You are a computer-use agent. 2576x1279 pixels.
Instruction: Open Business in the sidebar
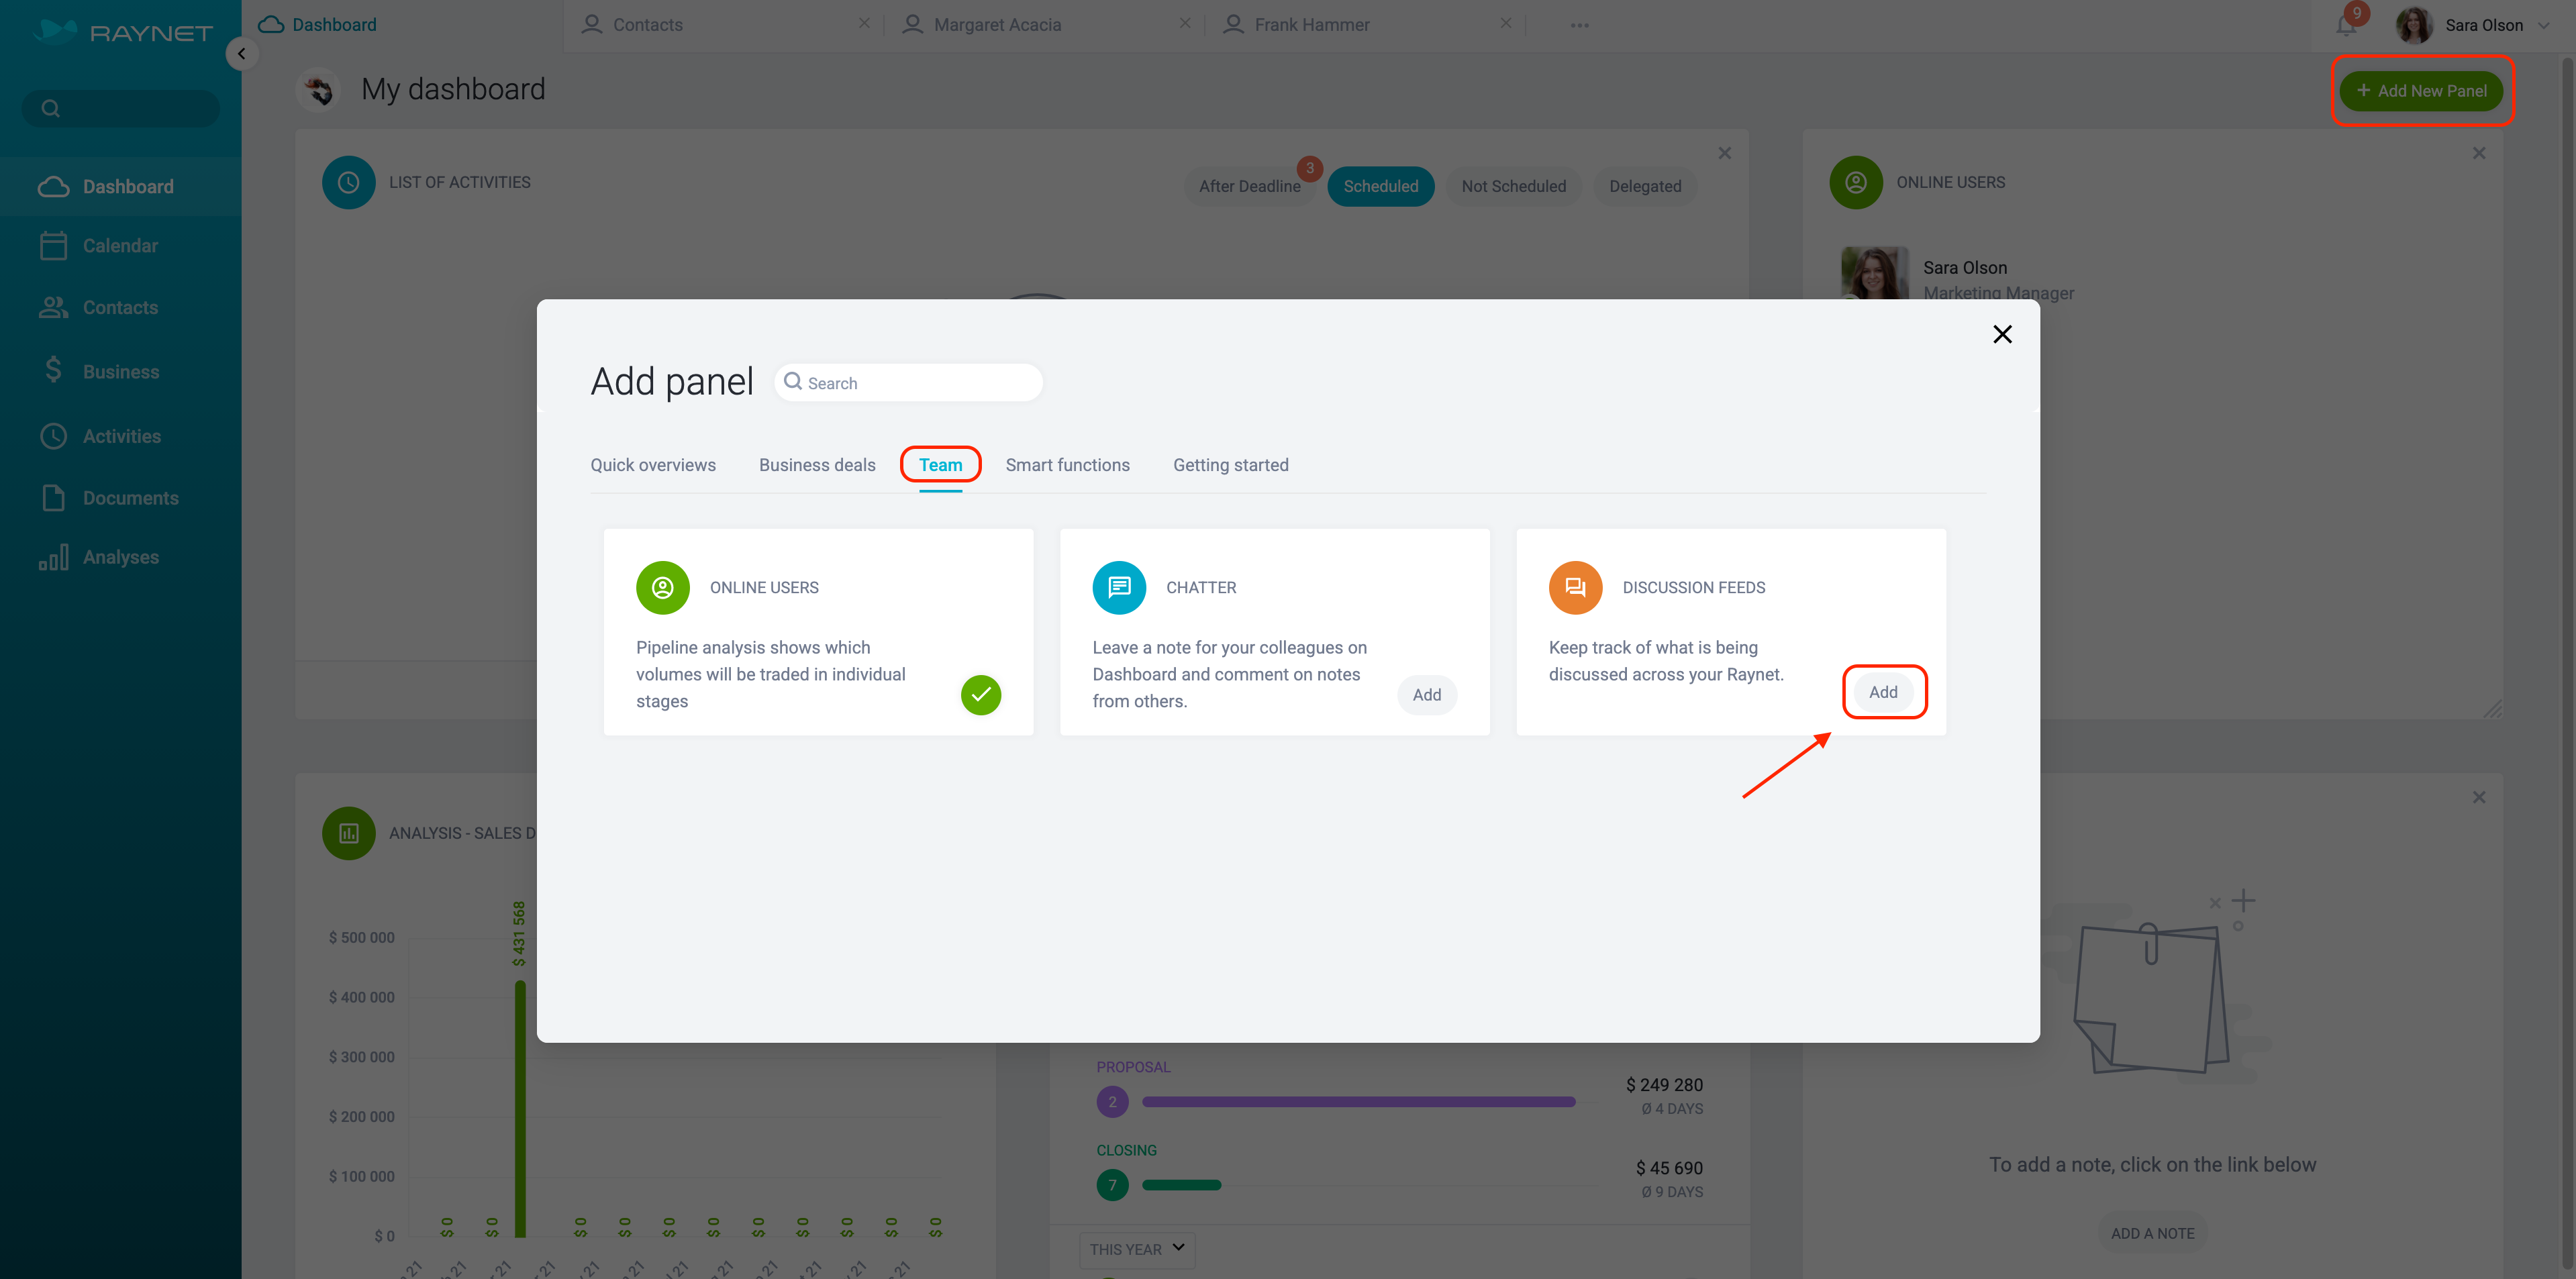120,372
